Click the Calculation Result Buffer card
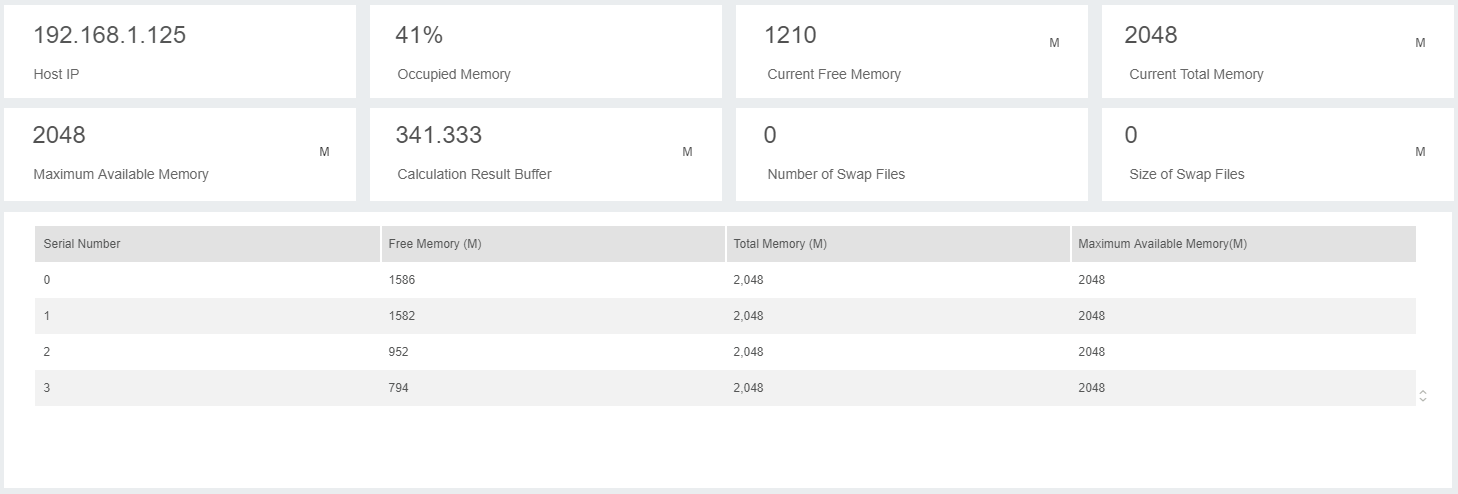Viewport: 1458px width, 494px height. (545, 154)
